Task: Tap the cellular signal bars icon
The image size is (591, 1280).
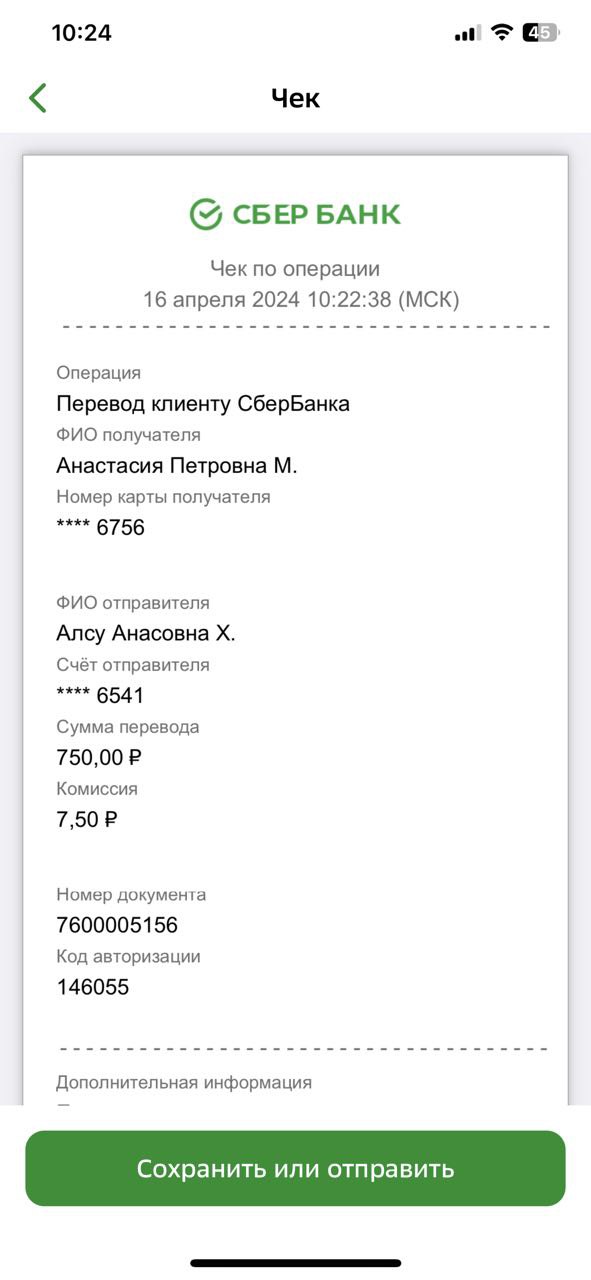Action: pyautogui.click(x=467, y=33)
